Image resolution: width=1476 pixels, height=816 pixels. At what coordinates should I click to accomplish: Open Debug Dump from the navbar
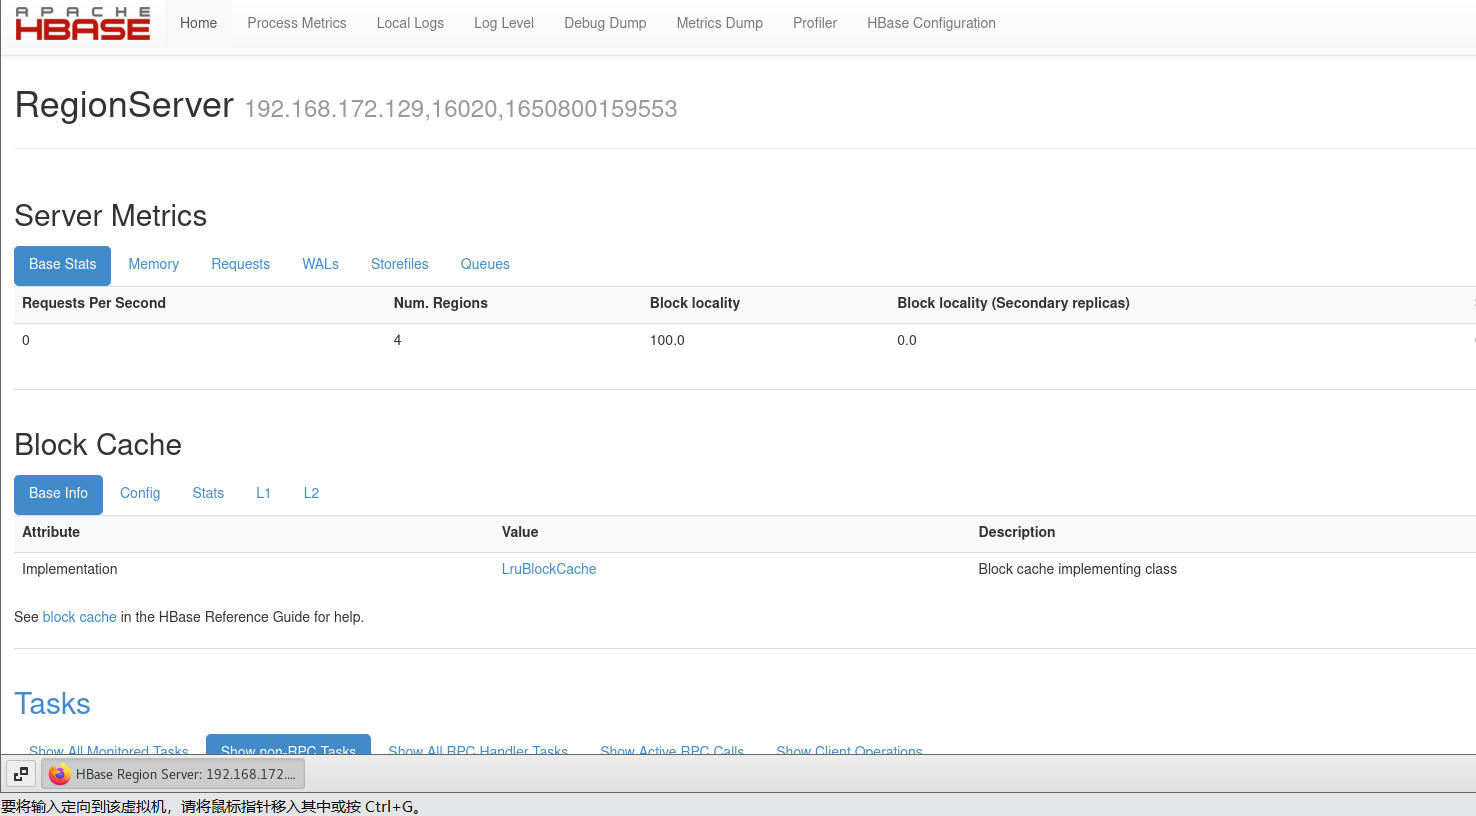click(x=605, y=23)
